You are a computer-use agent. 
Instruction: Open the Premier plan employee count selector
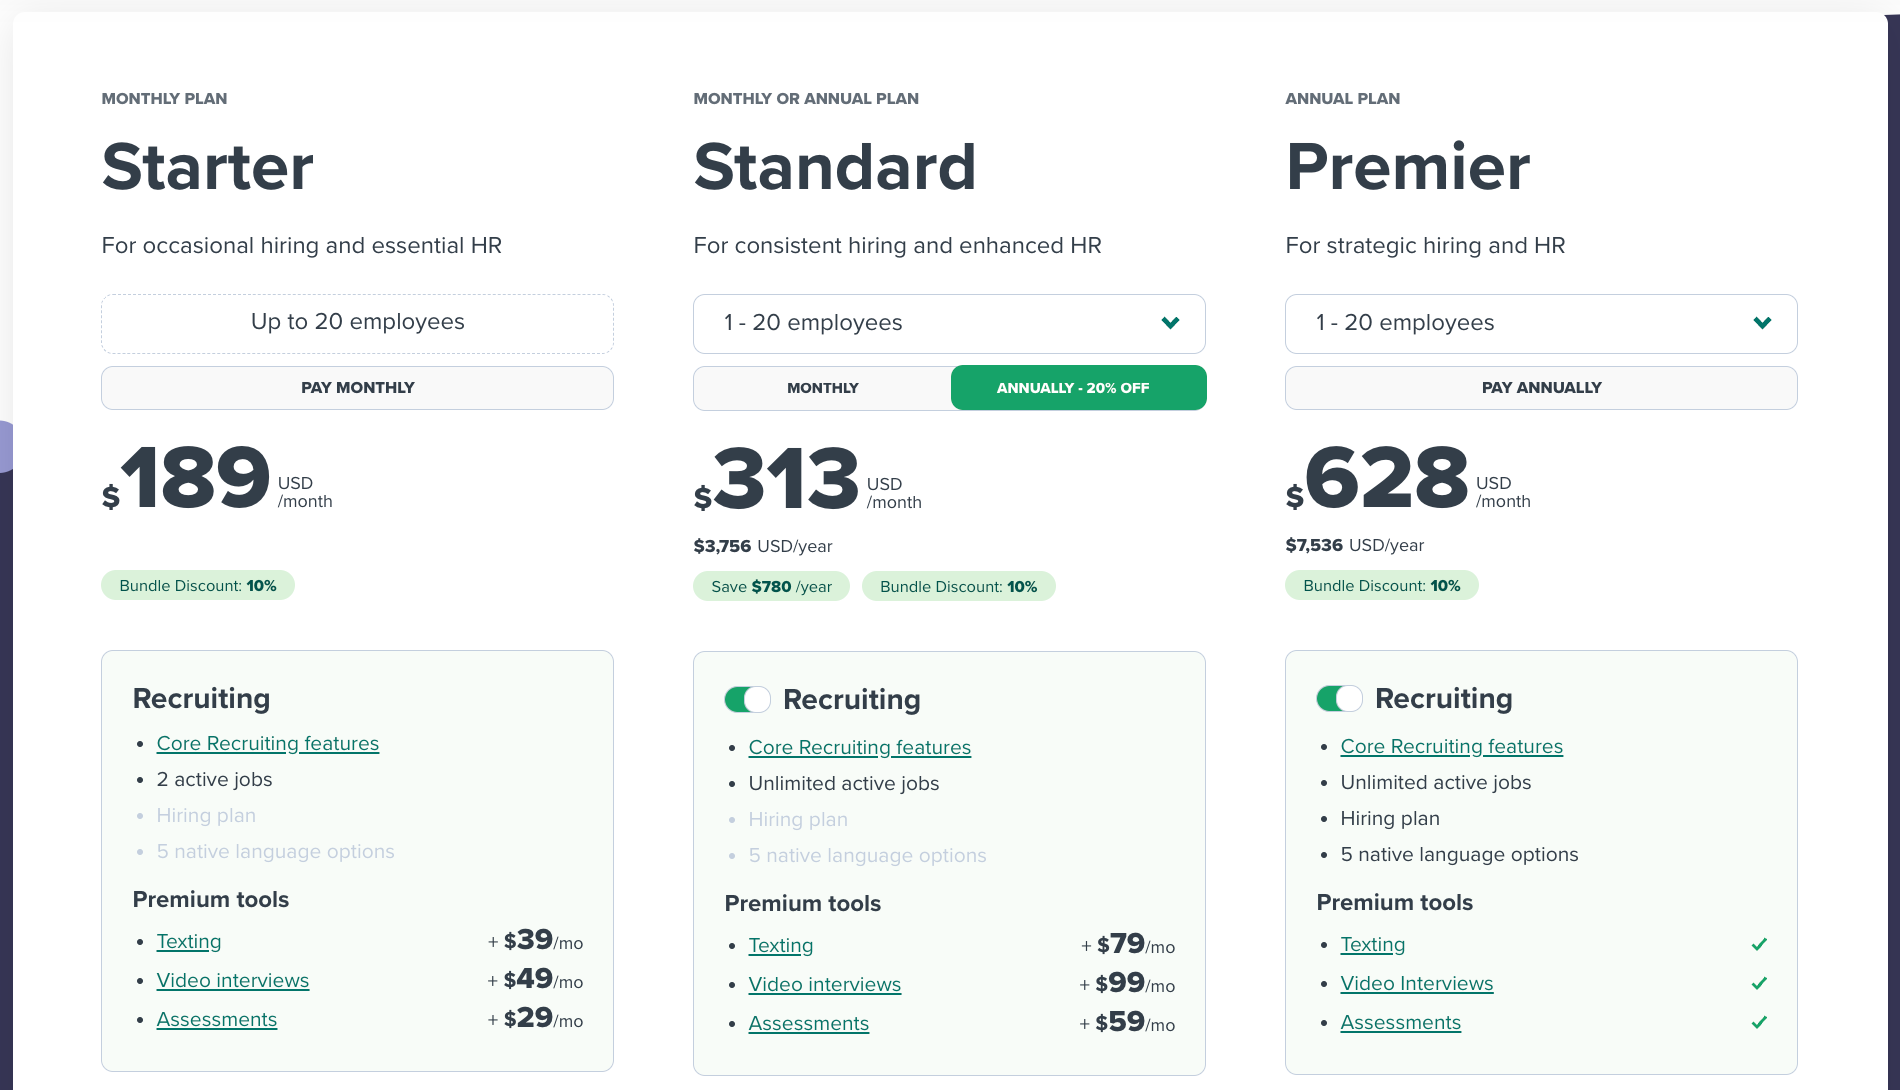tap(1762, 323)
